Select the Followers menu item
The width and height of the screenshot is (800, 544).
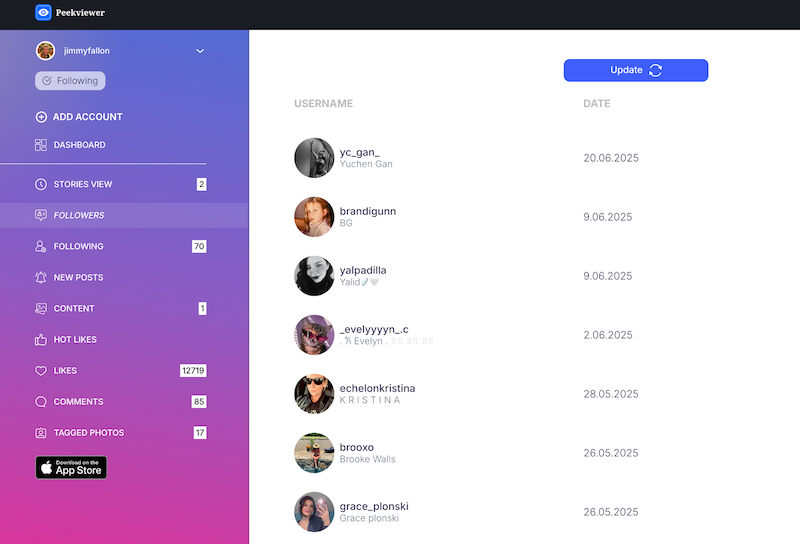[x=124, y=215]
